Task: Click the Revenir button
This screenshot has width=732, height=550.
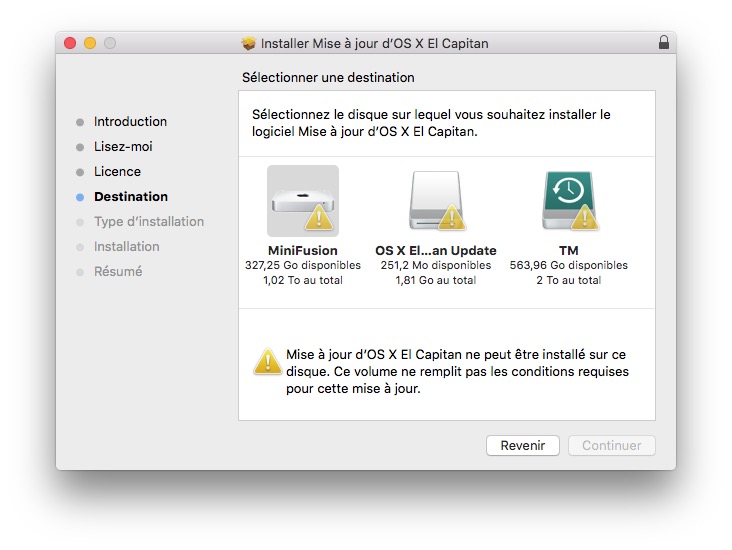Action: pos(522,445)
